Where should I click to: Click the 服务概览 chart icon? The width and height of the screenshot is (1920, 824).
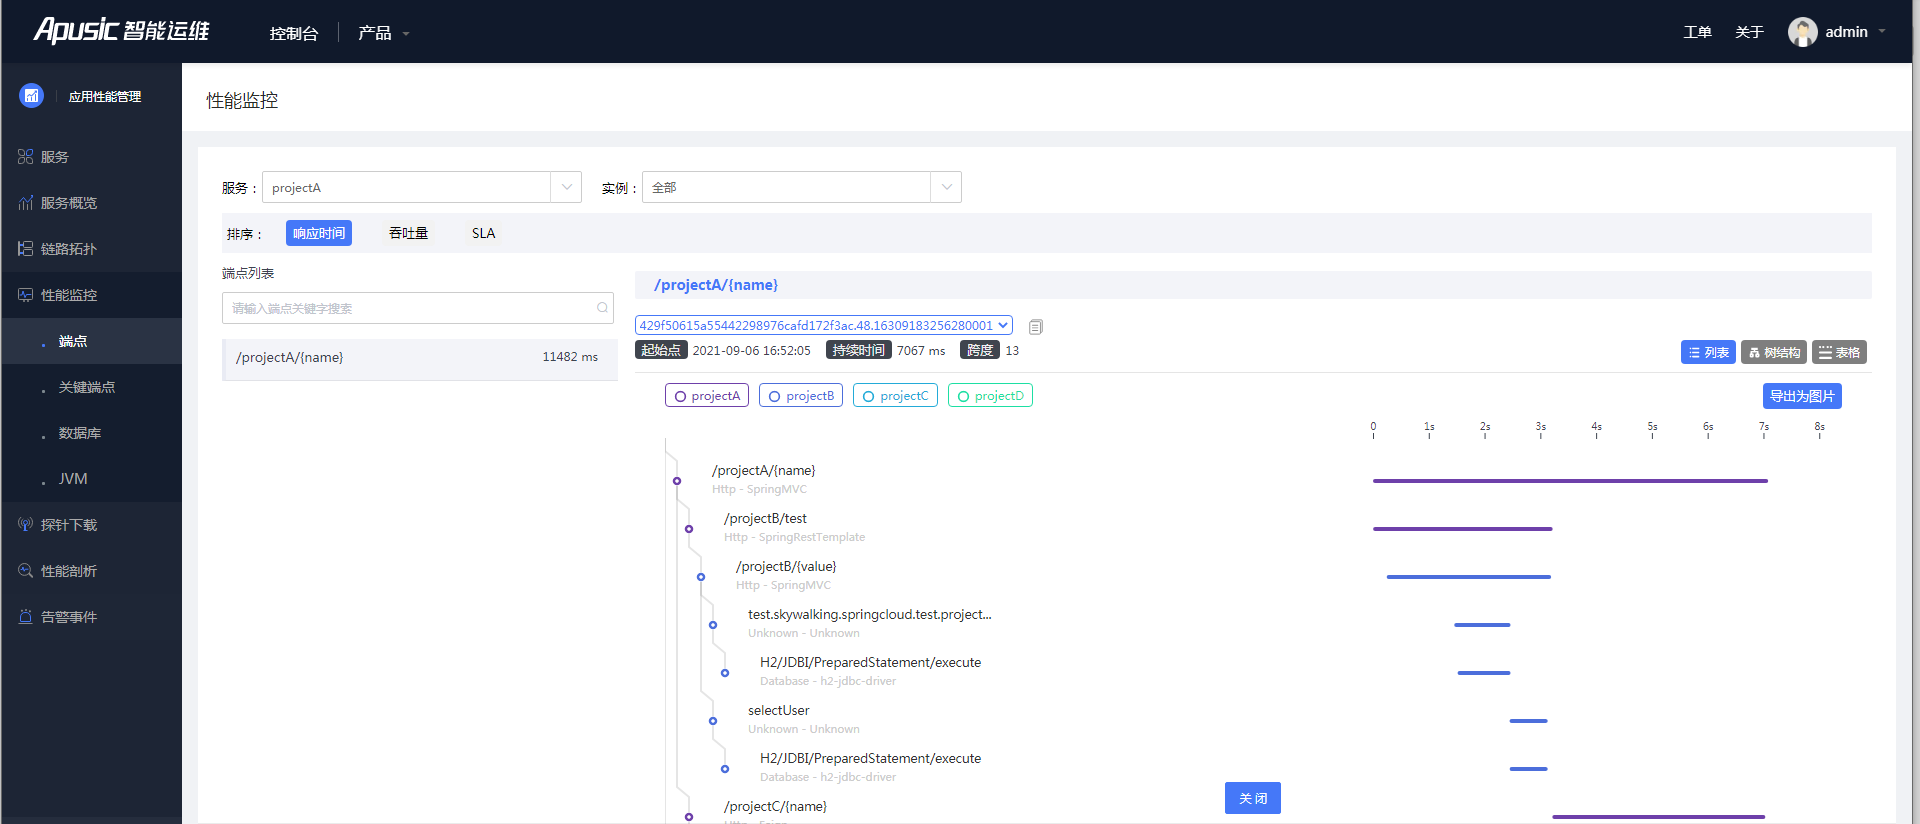click(25, 203)
